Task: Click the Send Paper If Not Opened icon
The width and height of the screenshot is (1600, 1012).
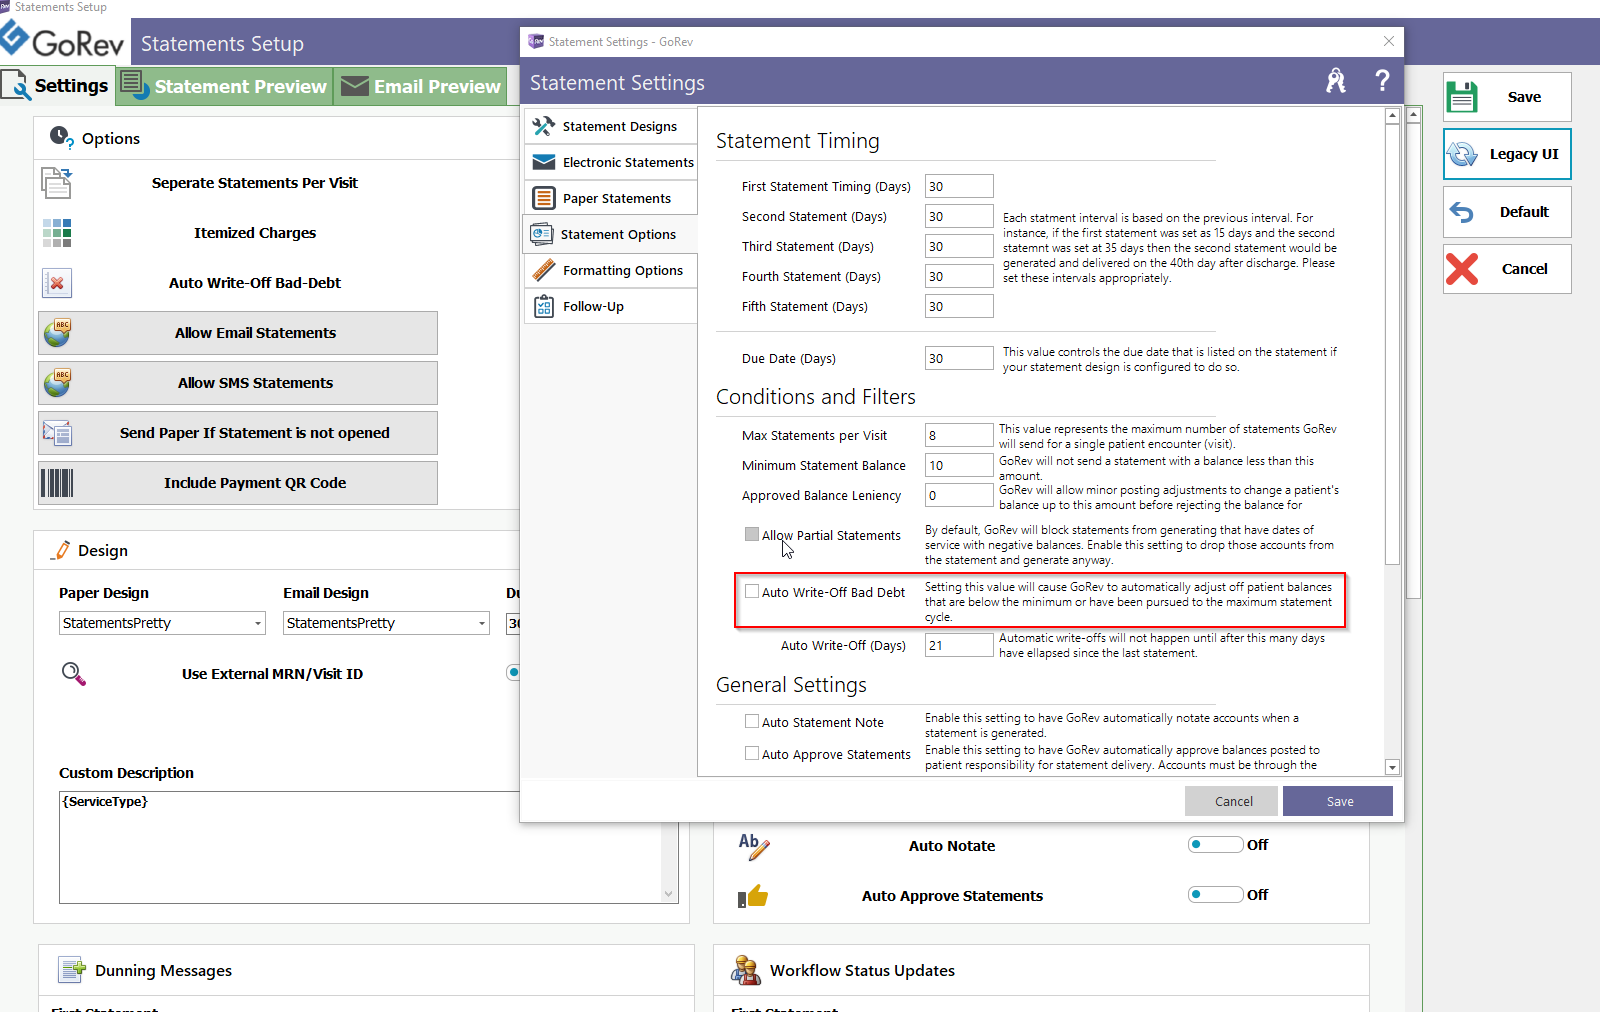Action: click(x=57, y=433)
